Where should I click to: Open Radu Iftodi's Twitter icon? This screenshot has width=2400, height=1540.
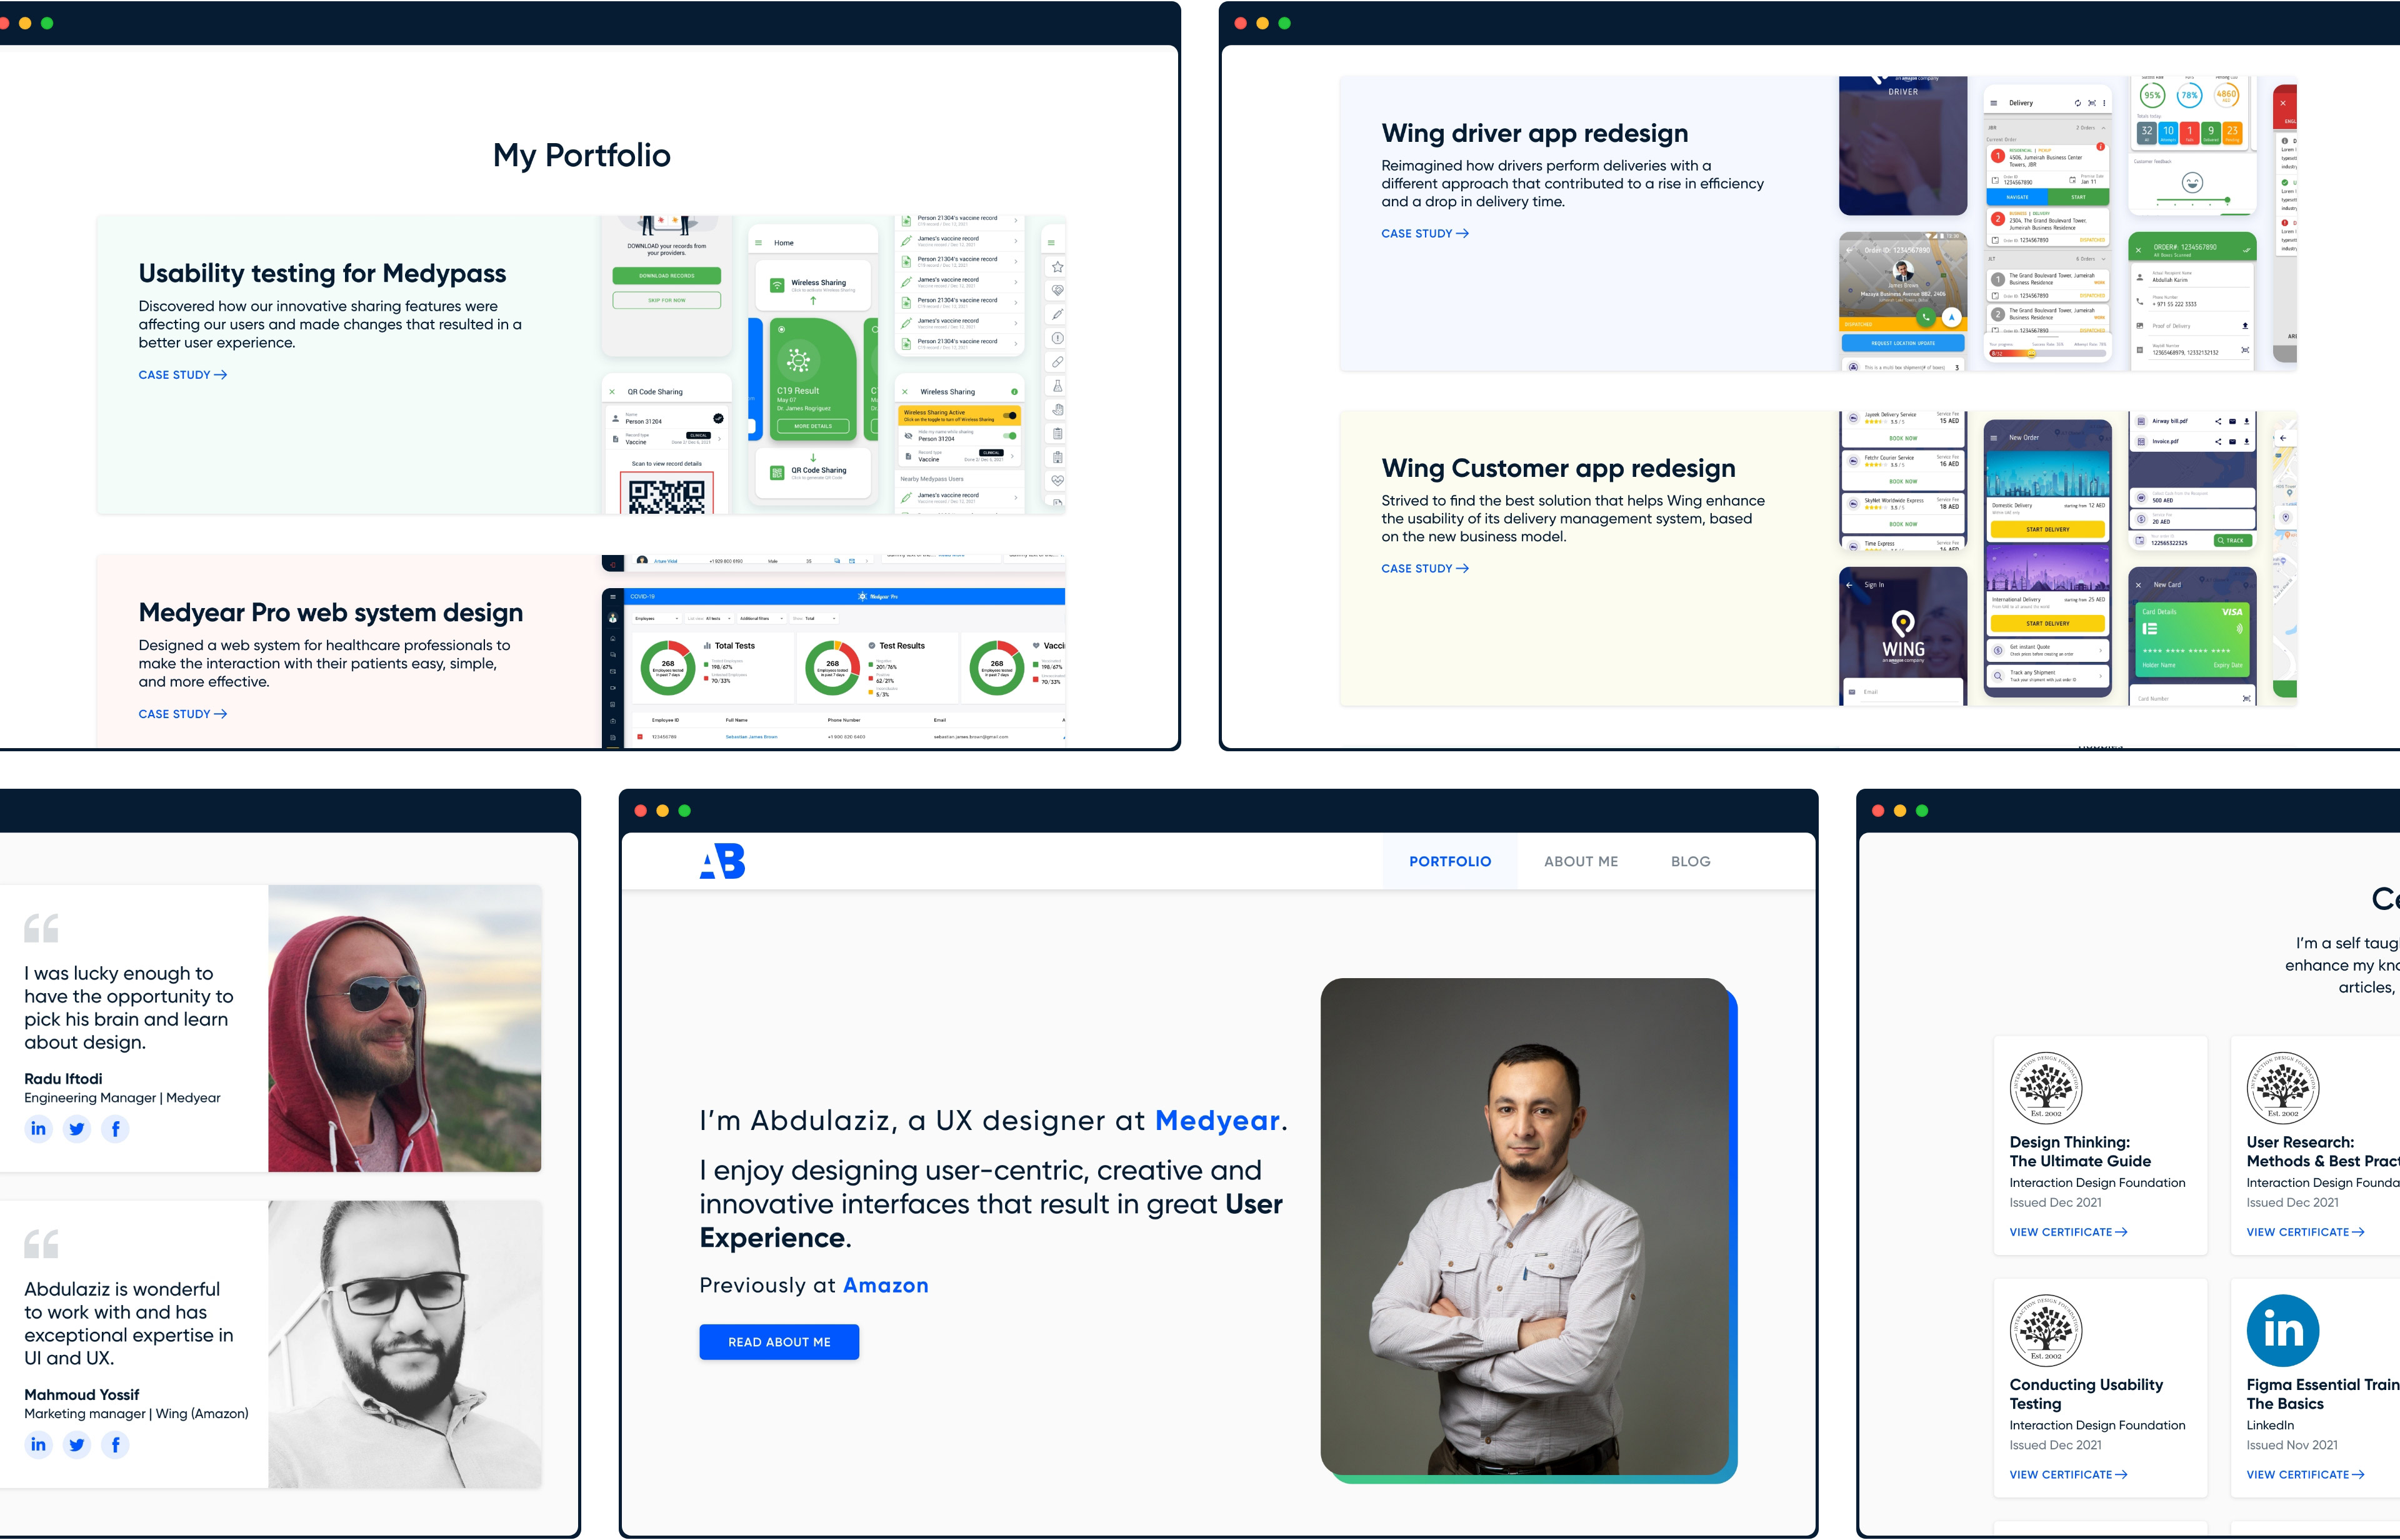pos(77,1129)
